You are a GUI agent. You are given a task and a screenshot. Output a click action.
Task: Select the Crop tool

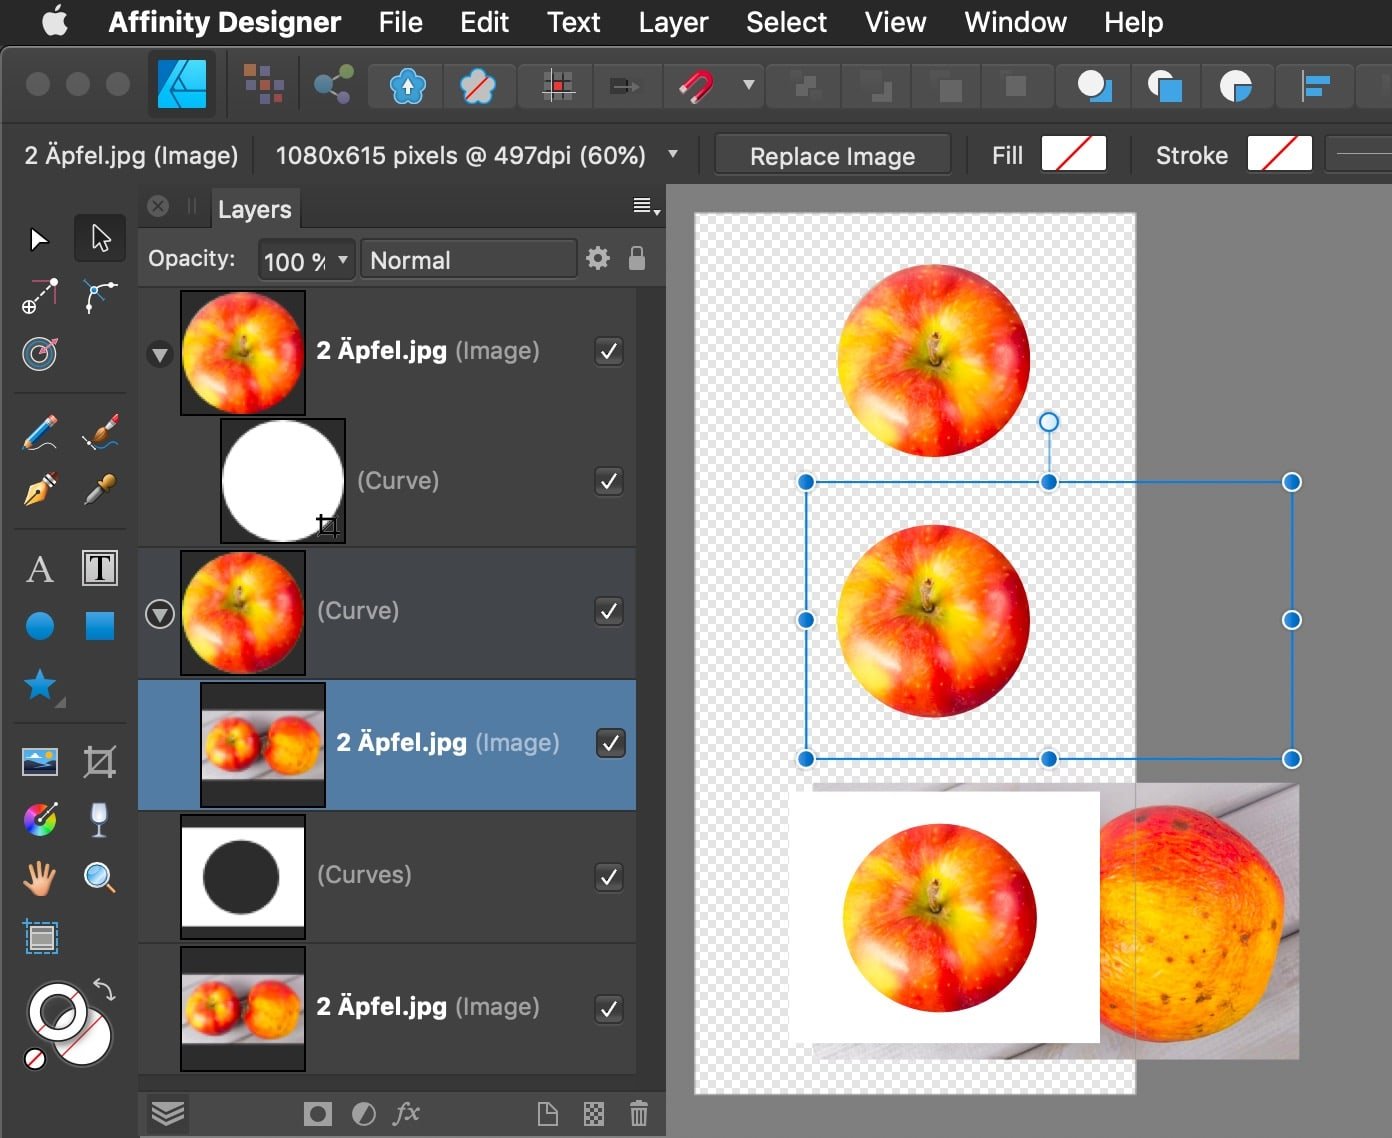[x=99, y=762]
